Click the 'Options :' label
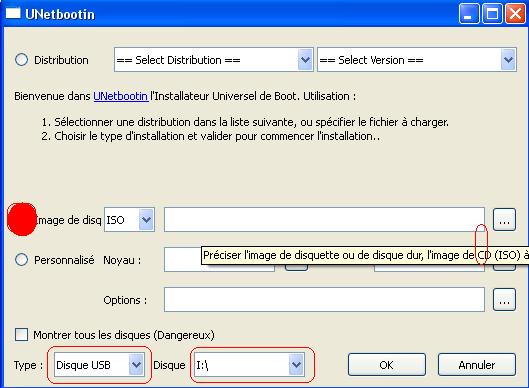Viewport: 529px width, 388px height. click(125, 300)
